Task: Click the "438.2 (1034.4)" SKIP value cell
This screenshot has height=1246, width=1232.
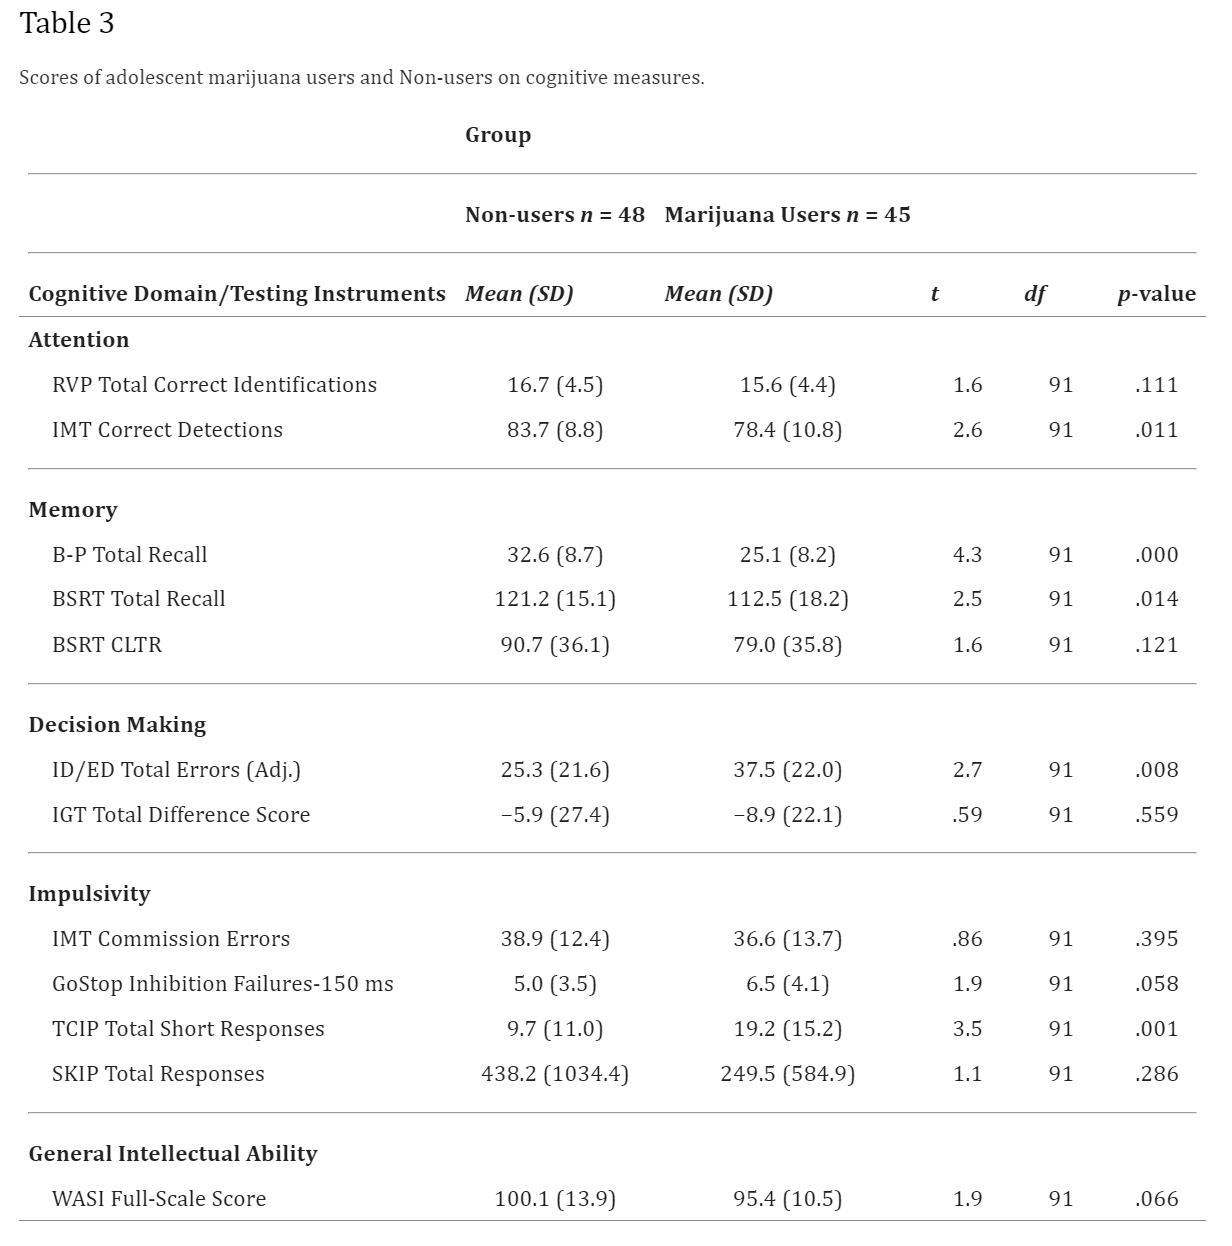Action: [555, 1074]
